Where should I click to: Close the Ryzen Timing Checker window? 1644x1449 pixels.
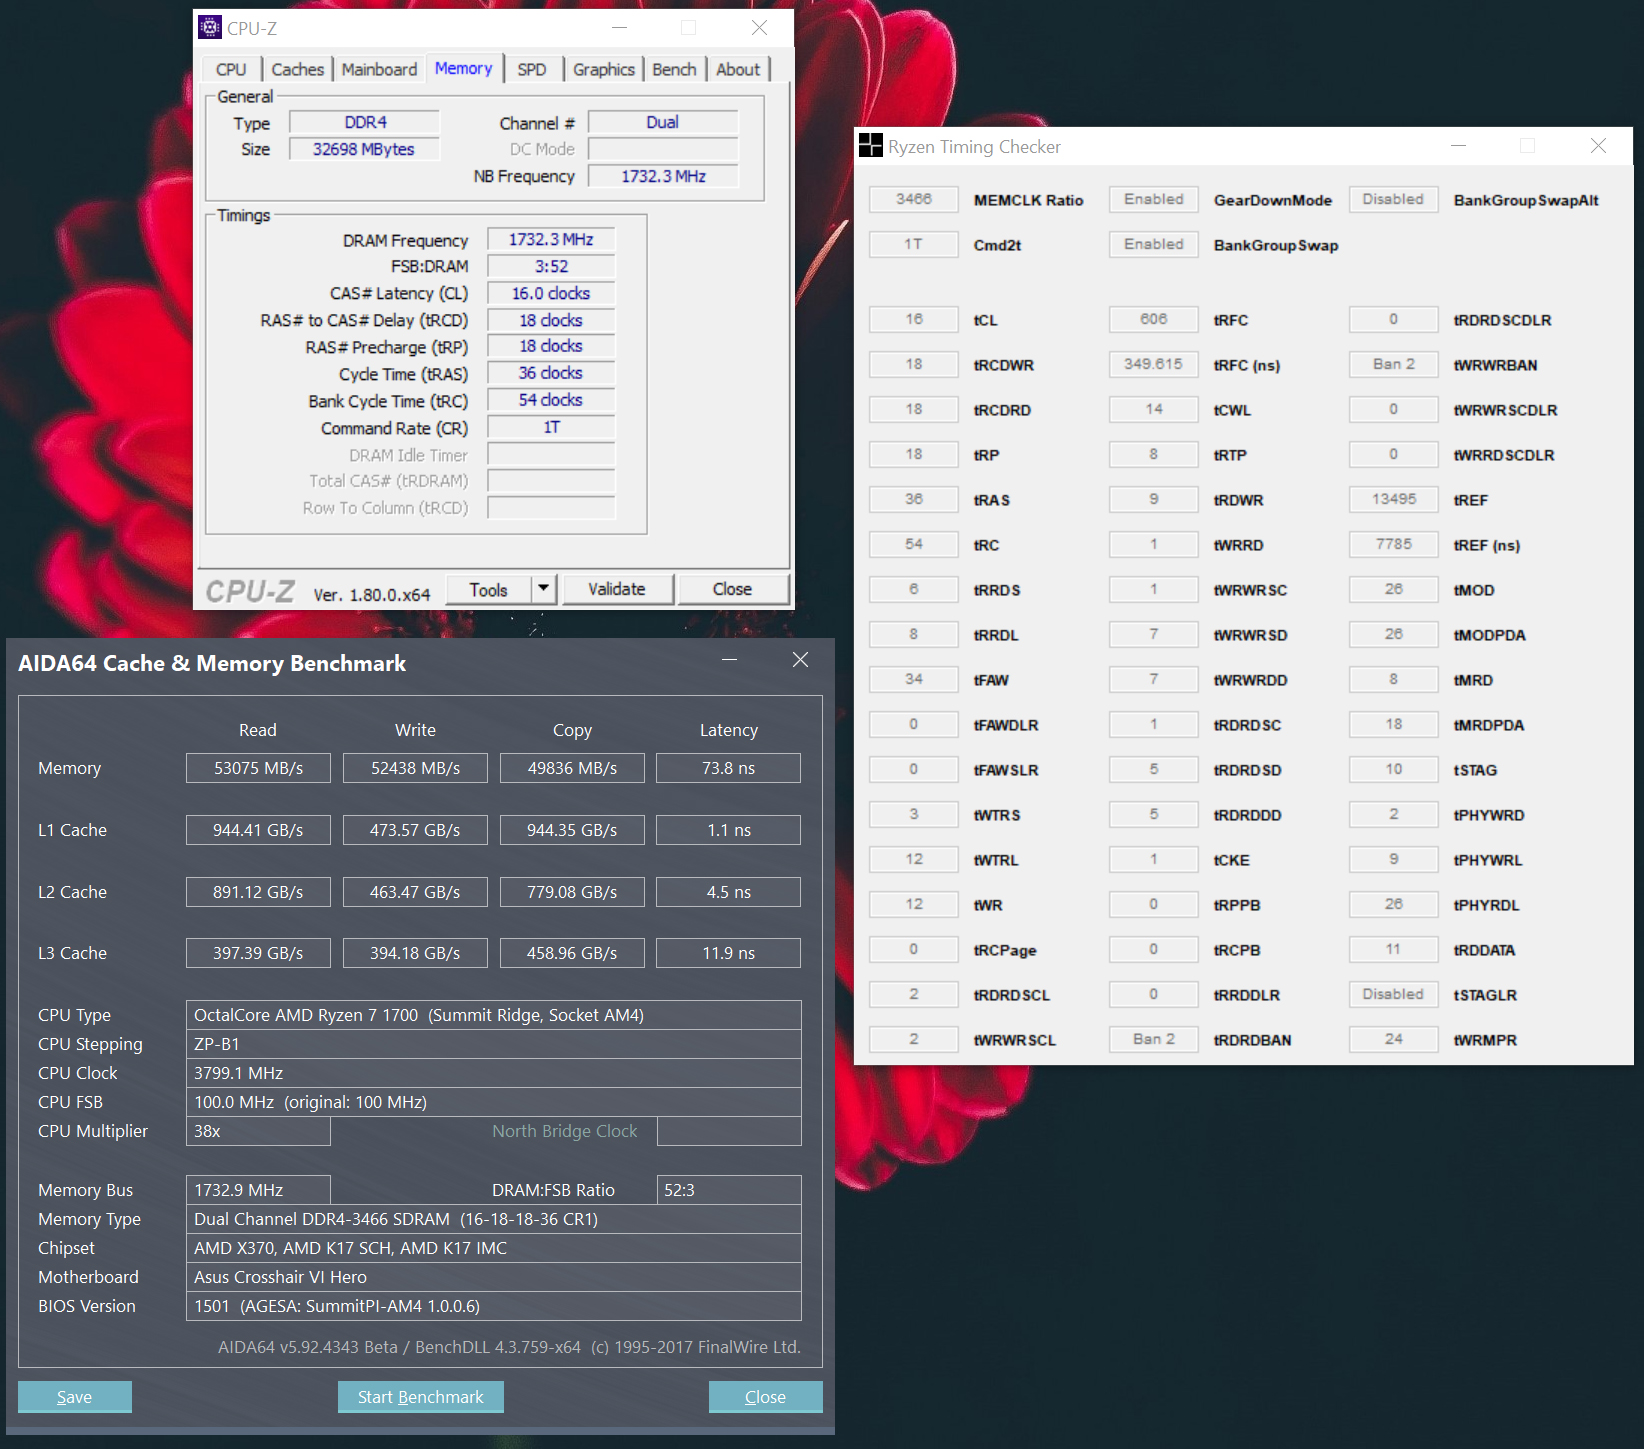1598,146
